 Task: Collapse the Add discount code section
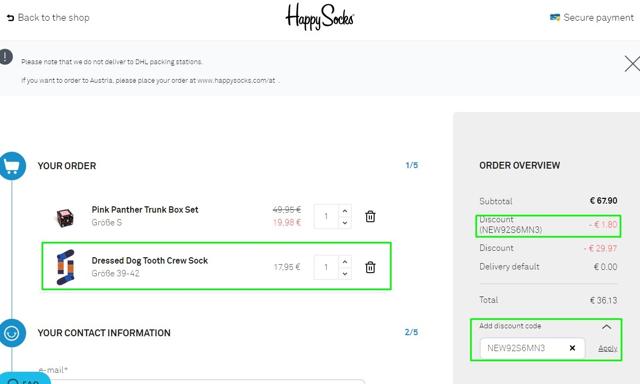click(607, 326)
